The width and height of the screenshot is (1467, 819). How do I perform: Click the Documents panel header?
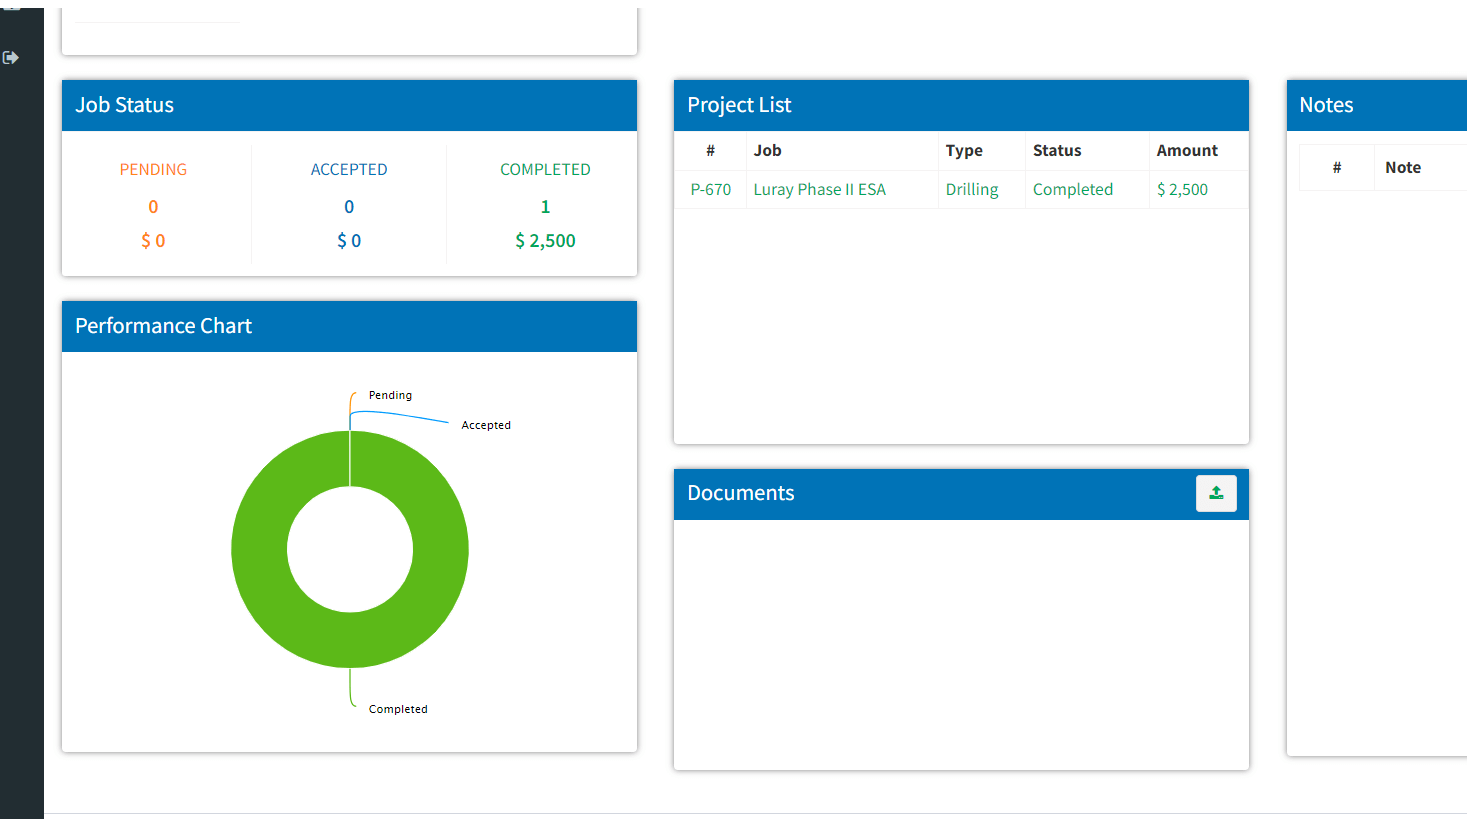[900, 493]
